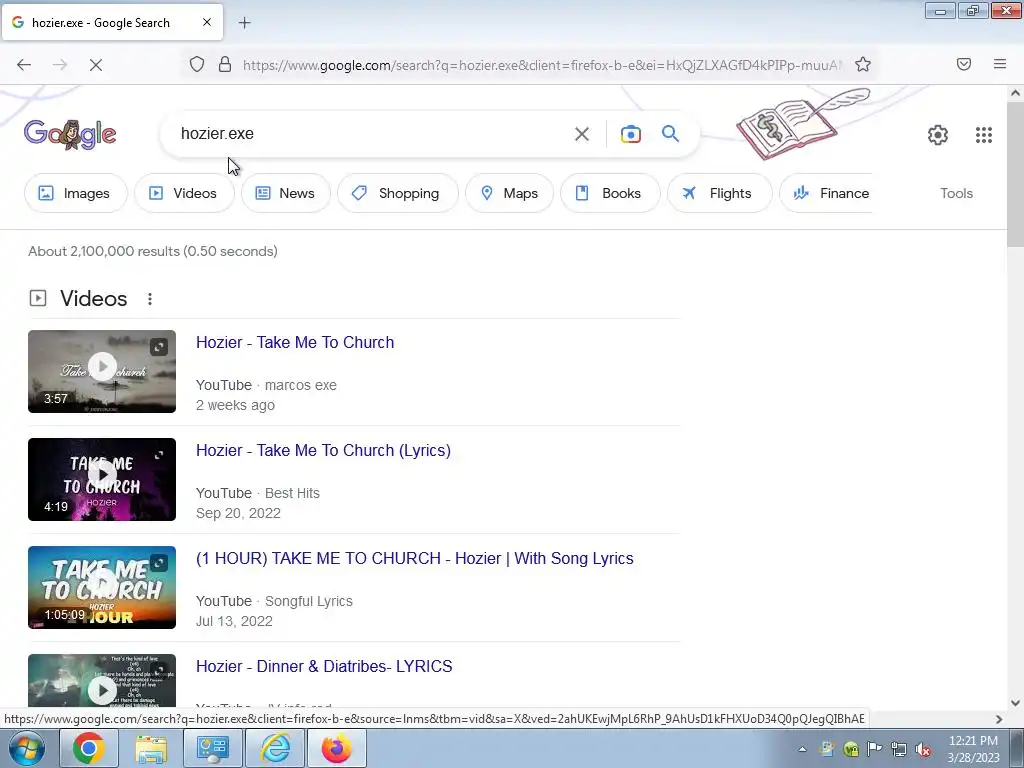Screen dimensions: 1024x768
Task: Click the "marcos exe" channel name
Action: point(300,385)
